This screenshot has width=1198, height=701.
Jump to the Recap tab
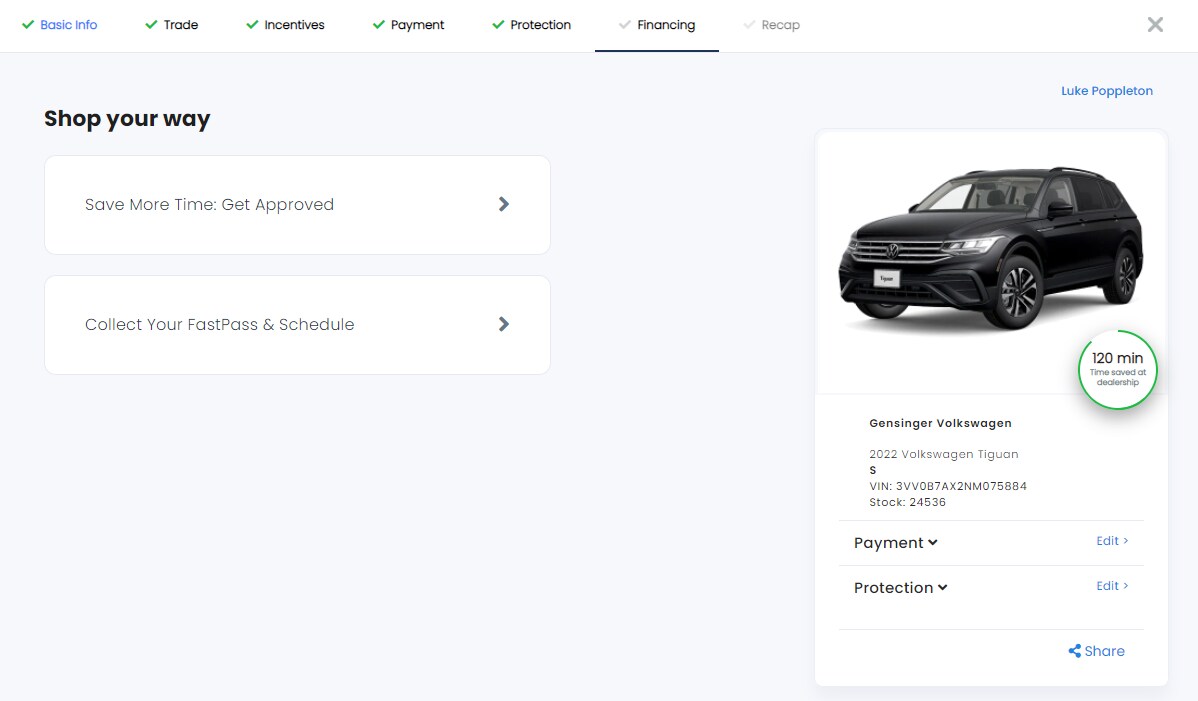pos(771,25)
